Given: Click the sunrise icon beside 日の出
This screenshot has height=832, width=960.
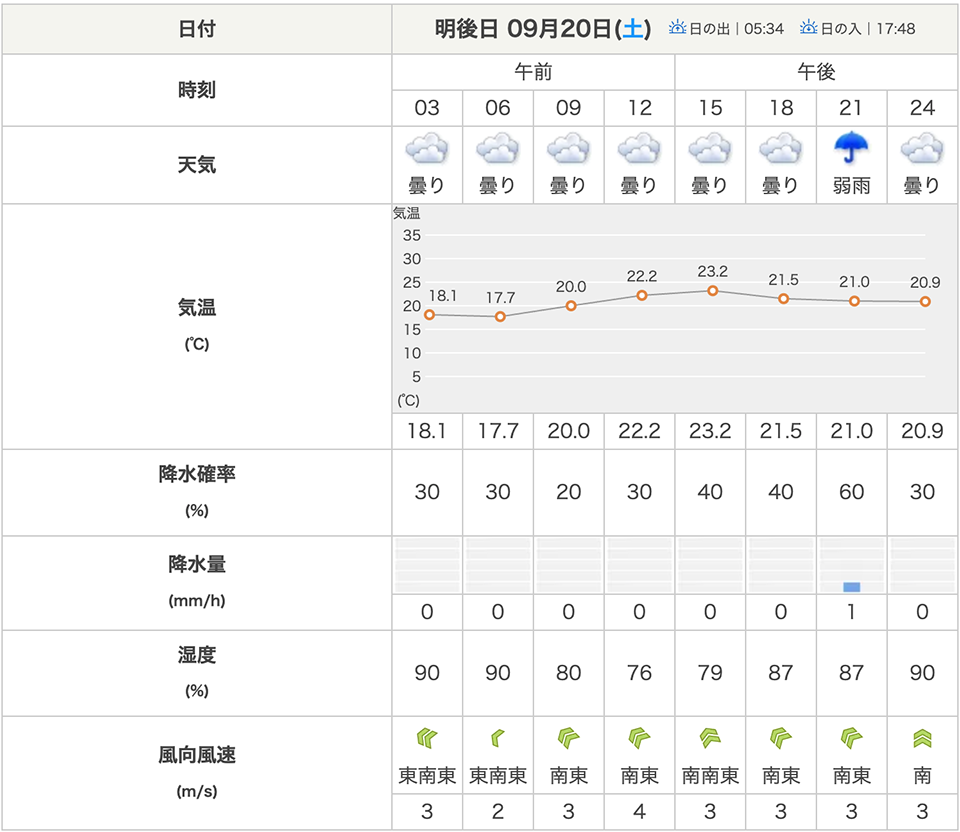Looking at the screenshot, I should [679, 28].
